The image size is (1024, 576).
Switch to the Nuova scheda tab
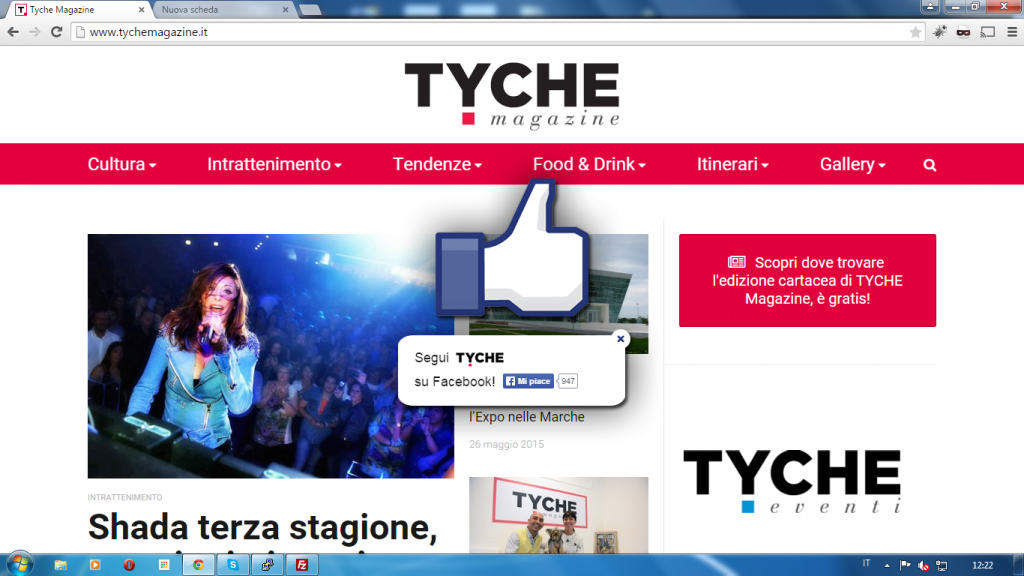click(x=219, y=10)
